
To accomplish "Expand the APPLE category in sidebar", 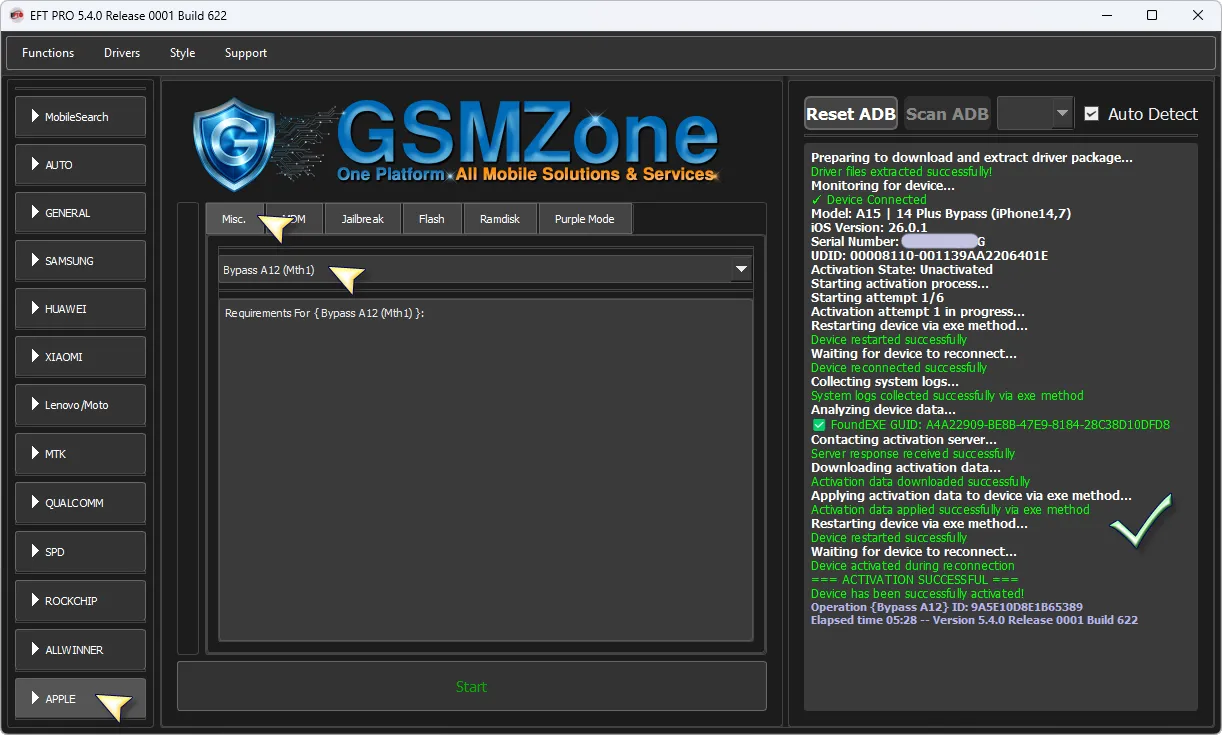I will pos(80,698).
